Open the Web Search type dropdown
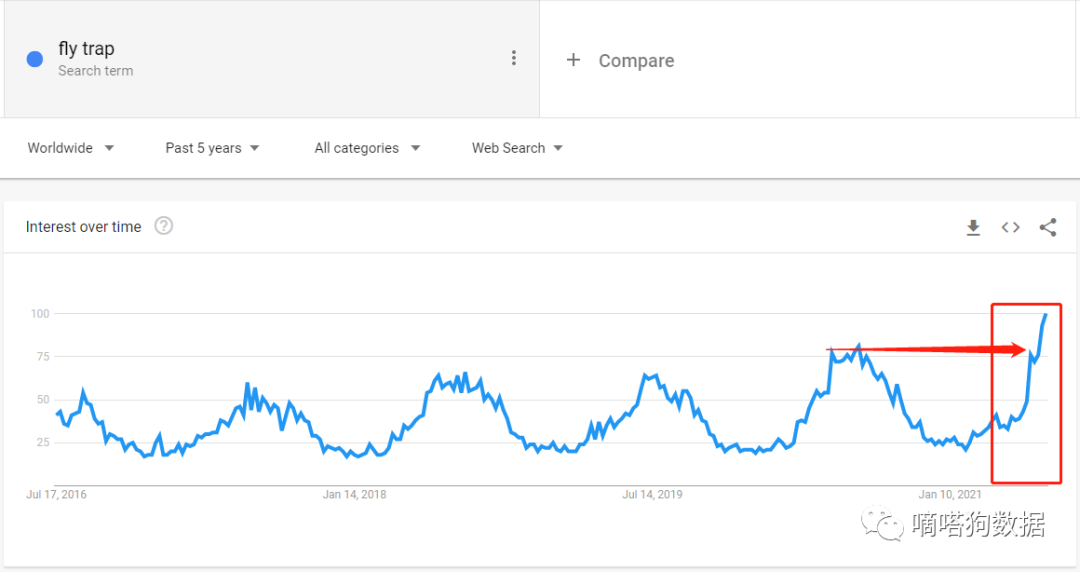Viewport: 1080px width, 572px height. click(517, 148)
